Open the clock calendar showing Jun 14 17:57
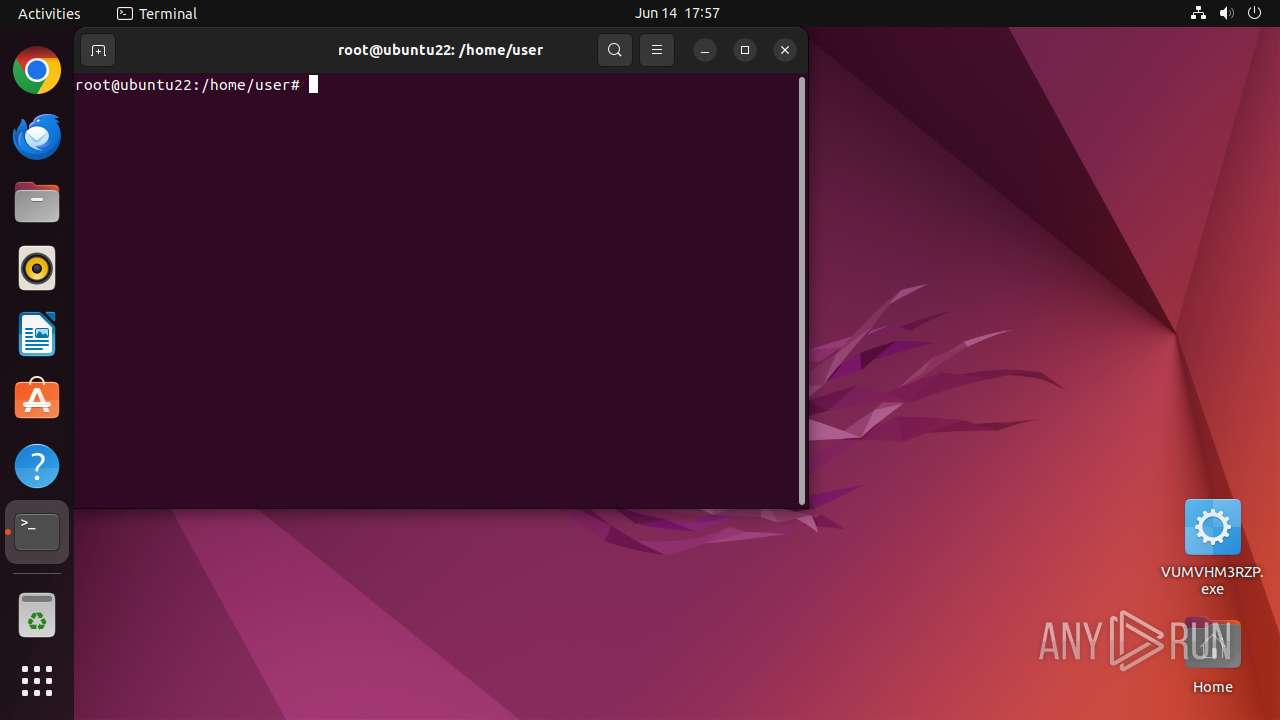 click(677, 13)
